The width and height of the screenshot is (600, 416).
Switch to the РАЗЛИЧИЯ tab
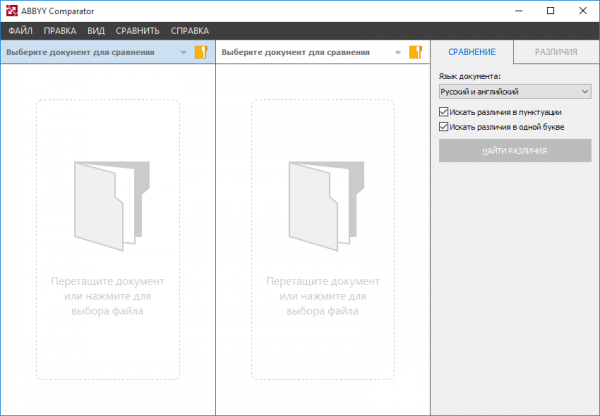(x=556, y=52)
